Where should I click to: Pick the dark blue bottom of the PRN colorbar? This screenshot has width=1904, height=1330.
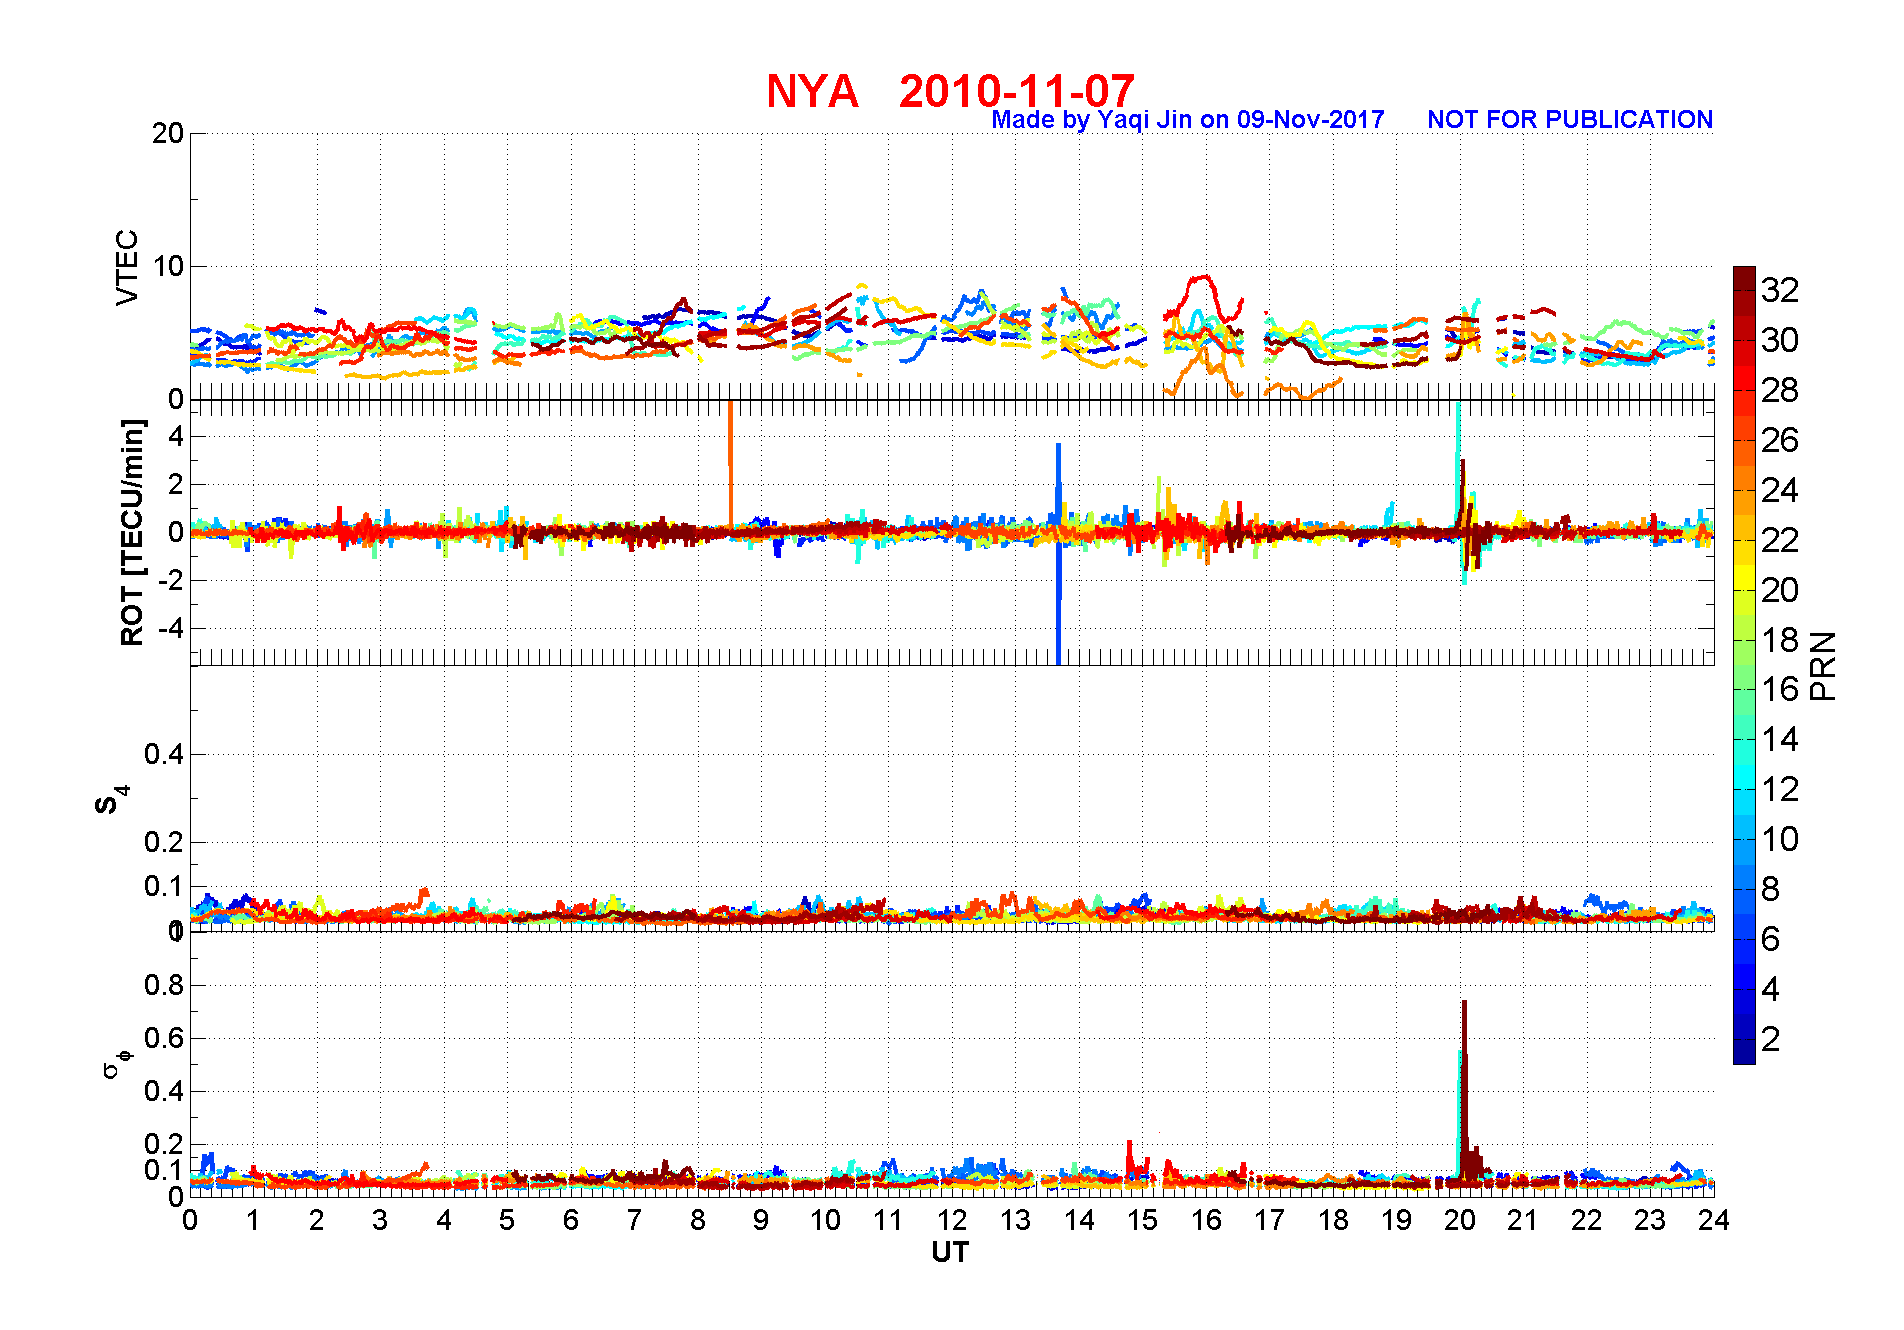[x=1744, y=1052]
